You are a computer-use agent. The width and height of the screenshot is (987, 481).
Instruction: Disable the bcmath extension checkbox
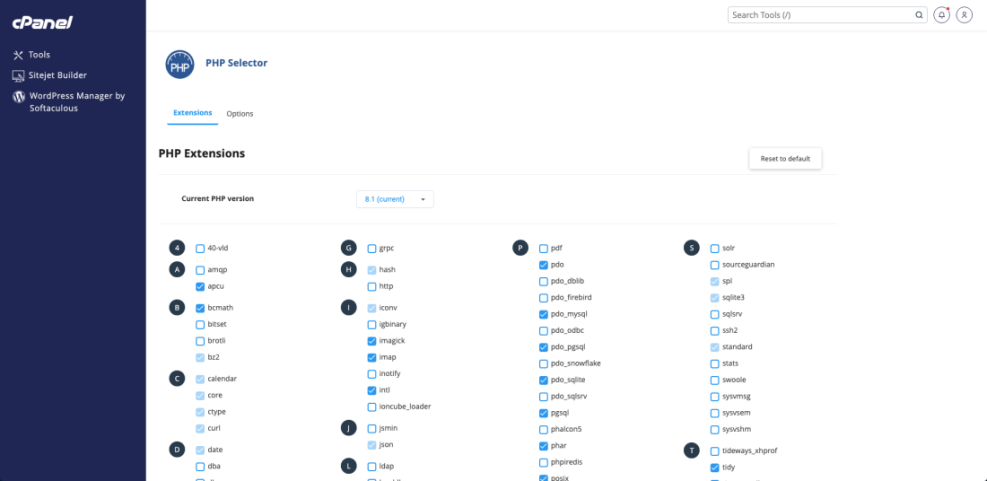200,308
